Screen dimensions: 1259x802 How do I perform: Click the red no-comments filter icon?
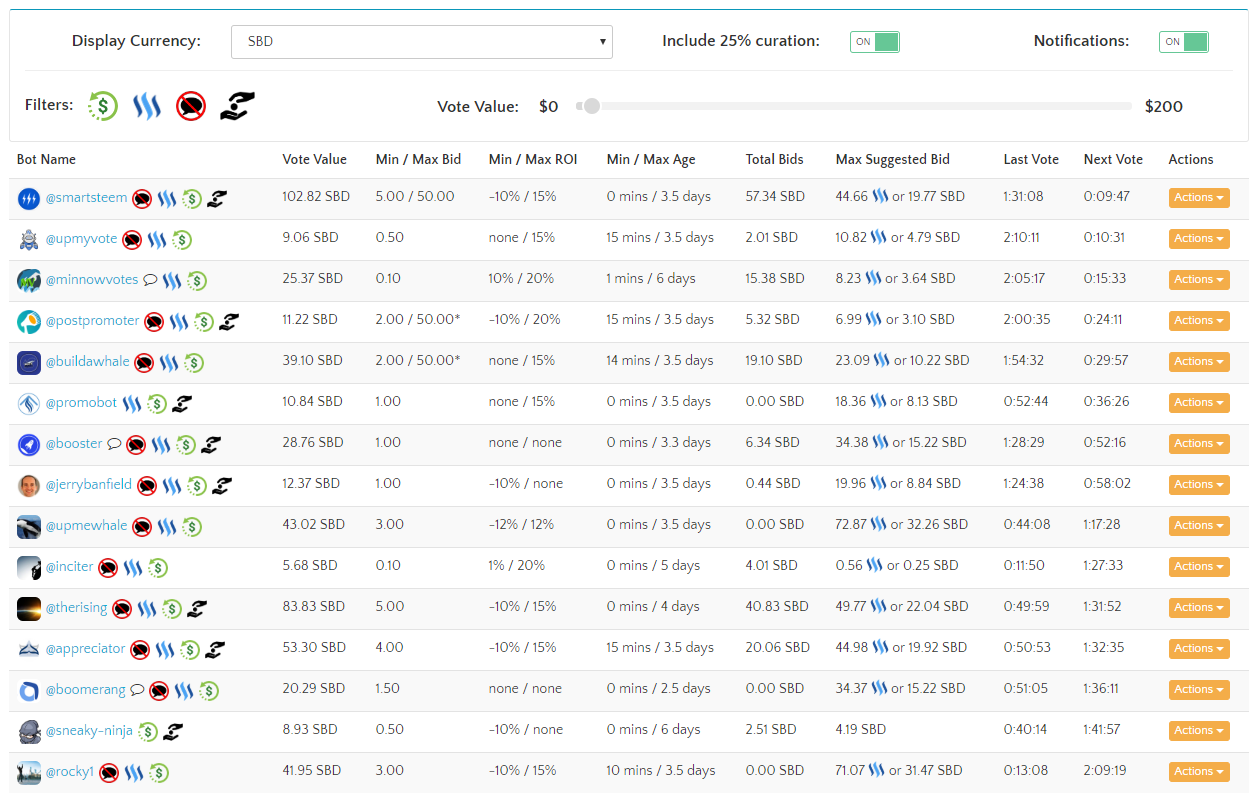click(x=191, y=105)
